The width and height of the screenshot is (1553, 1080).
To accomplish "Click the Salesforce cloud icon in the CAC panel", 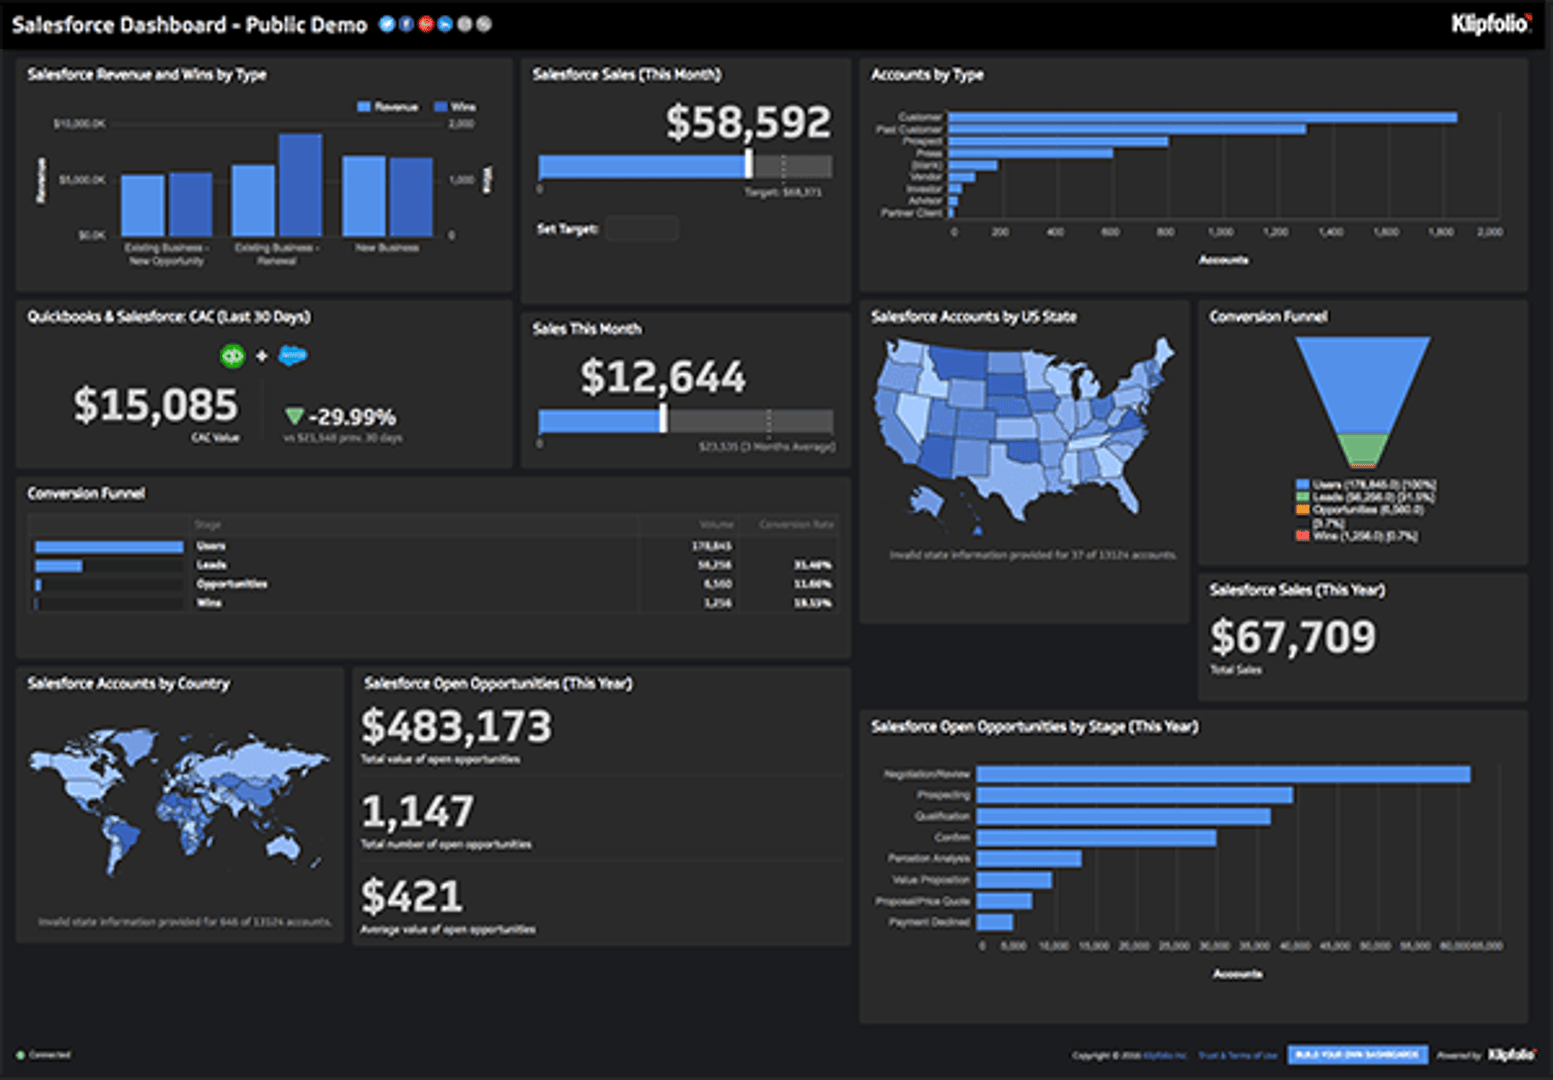I will tap(292, 355).
